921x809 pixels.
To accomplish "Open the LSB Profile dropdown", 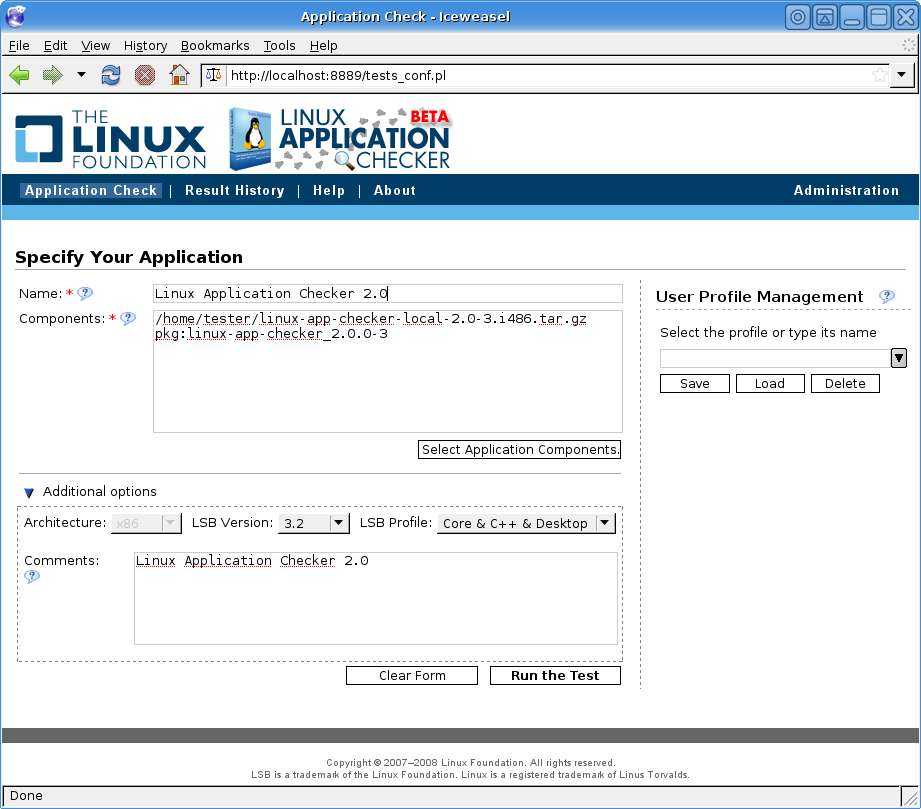I will [x=526, y=523].
